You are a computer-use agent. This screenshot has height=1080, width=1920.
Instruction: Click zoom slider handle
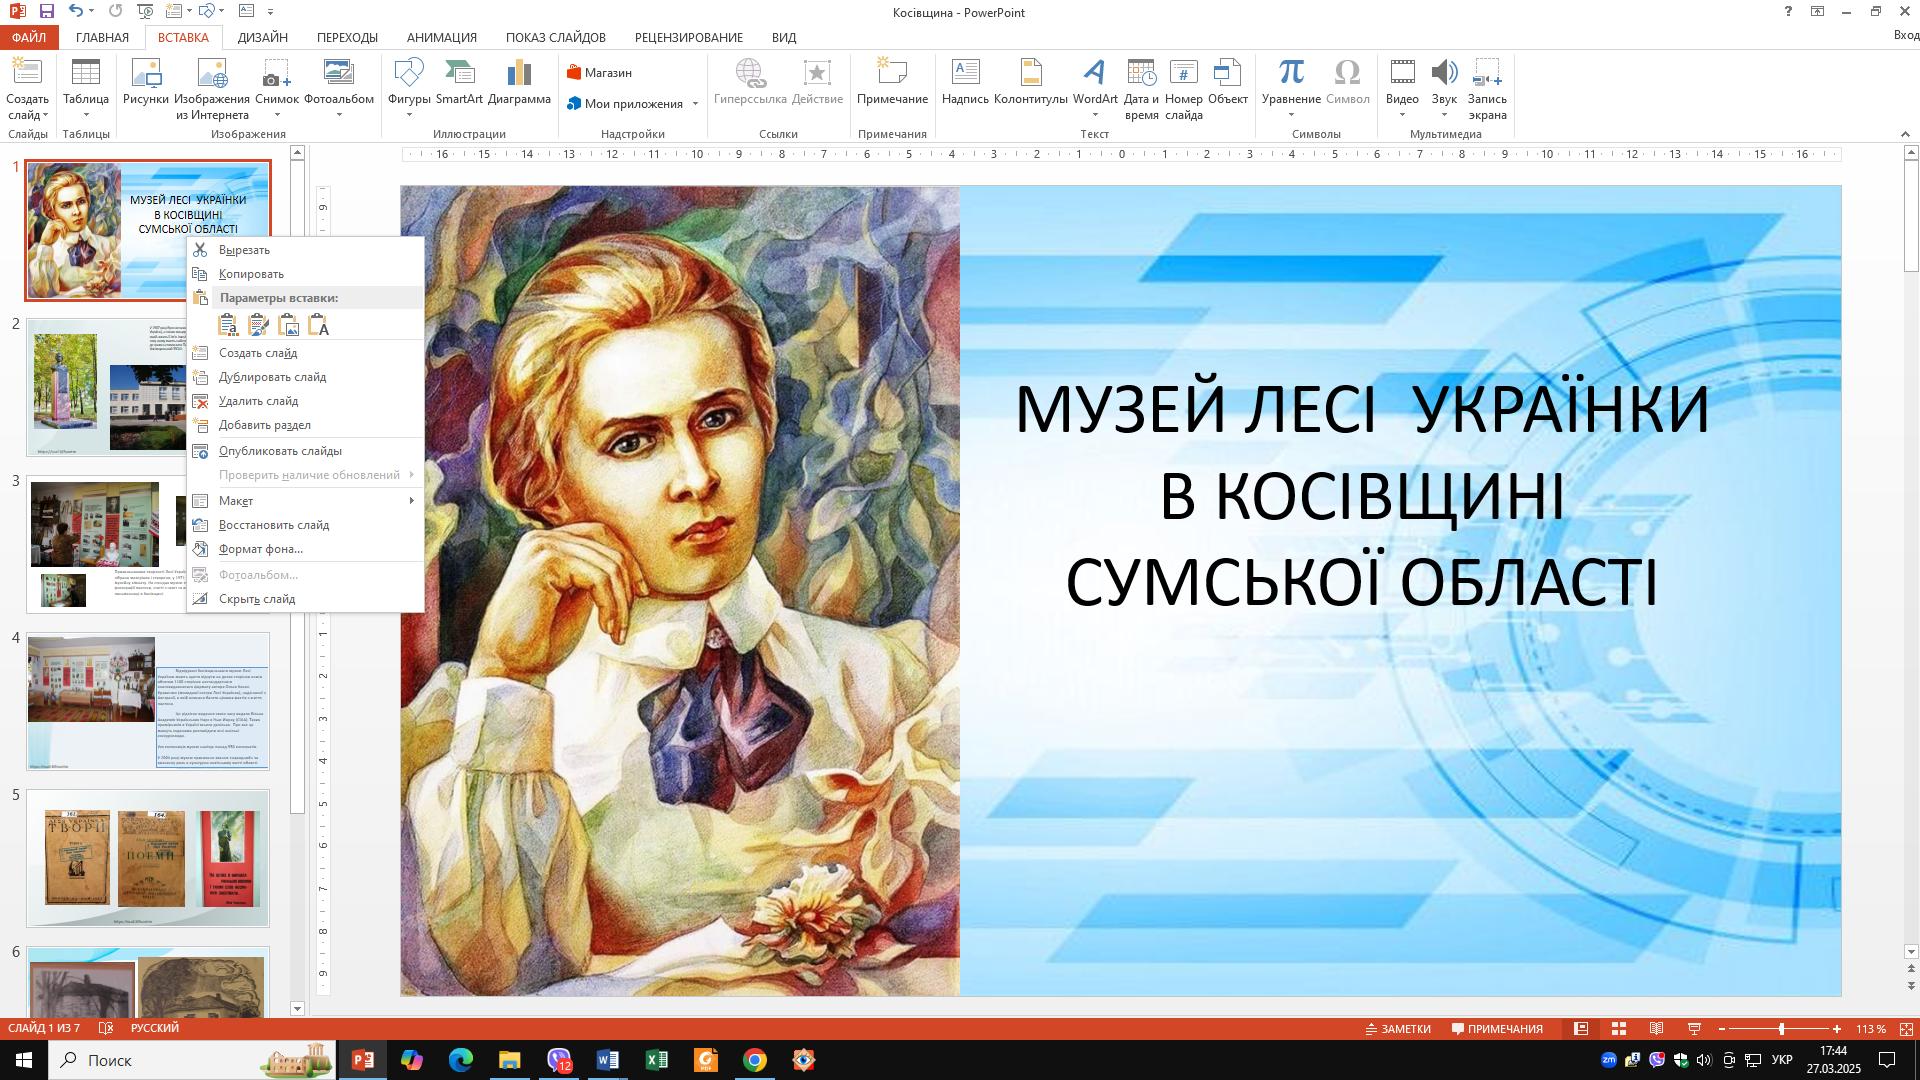[x=1781, y=1029]
